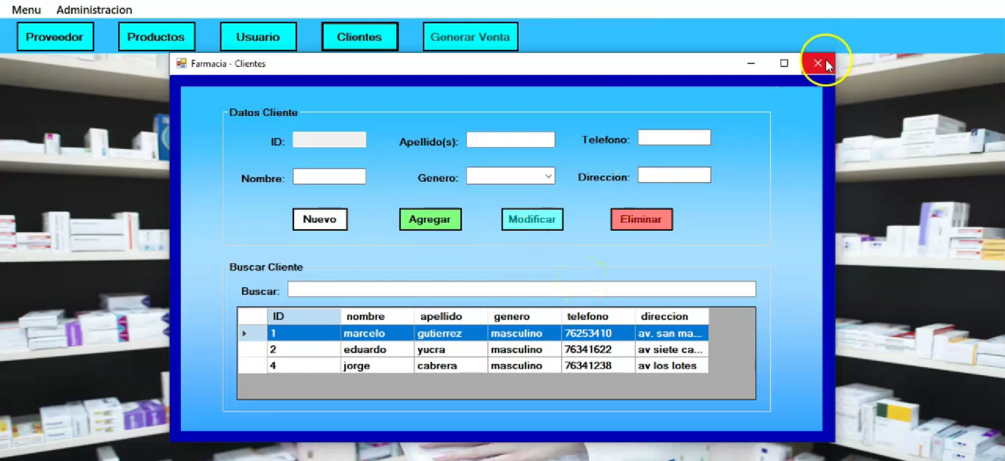Click the red Eliminar button
The height and width of the screenshot is (461, 1005).
pos(641,219)
